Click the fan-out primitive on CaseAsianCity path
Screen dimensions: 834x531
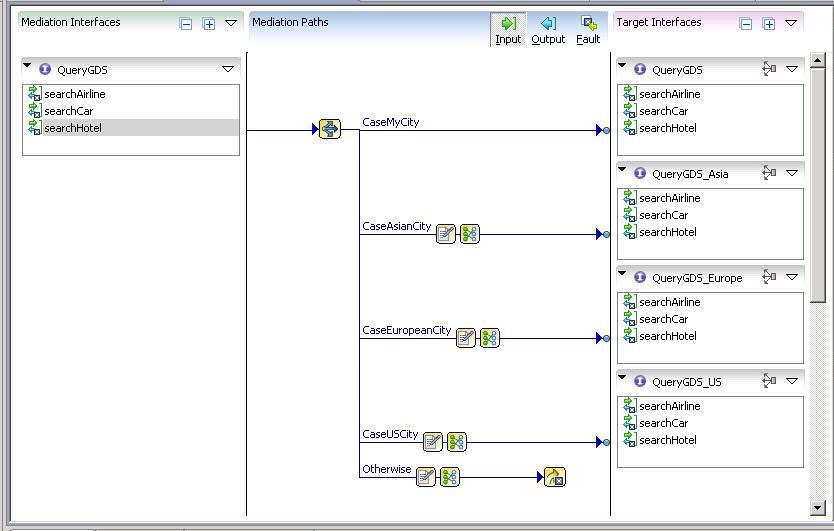coord(470,234)
